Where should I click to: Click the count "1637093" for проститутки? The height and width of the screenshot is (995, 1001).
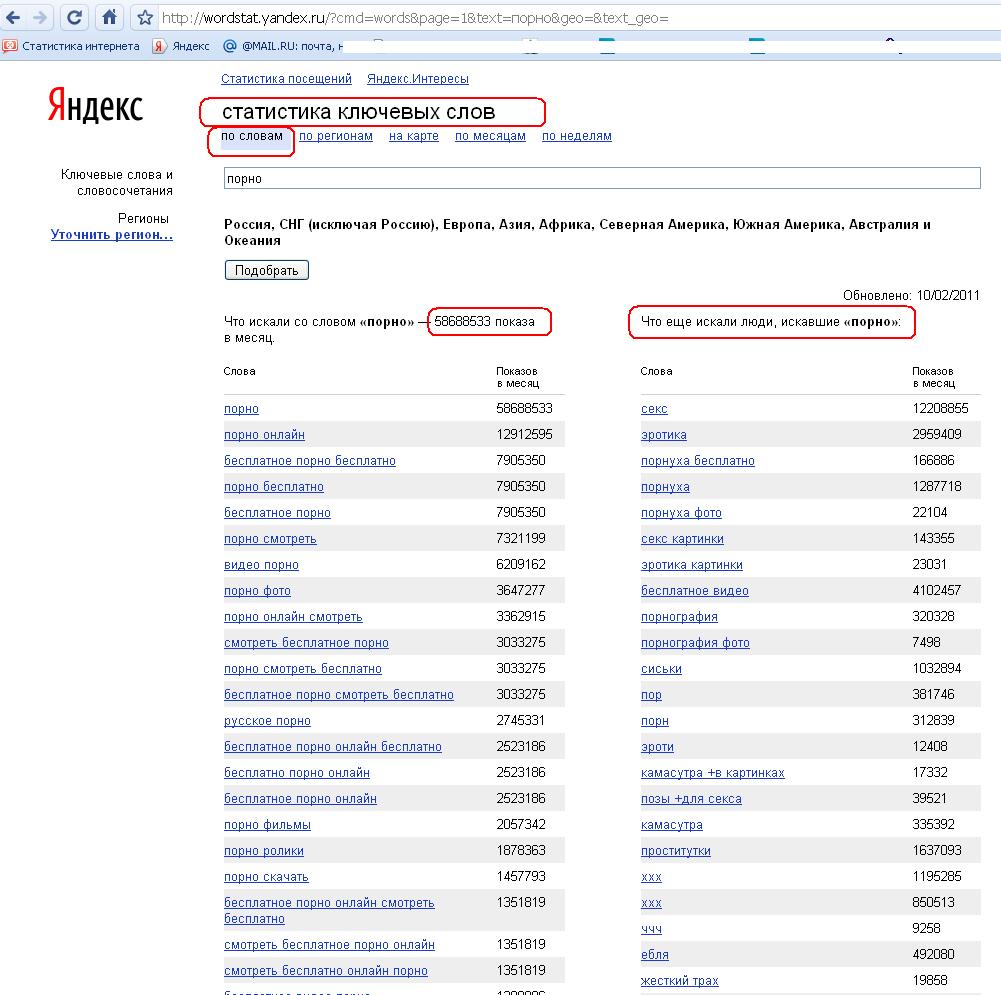tap(937, 850)
